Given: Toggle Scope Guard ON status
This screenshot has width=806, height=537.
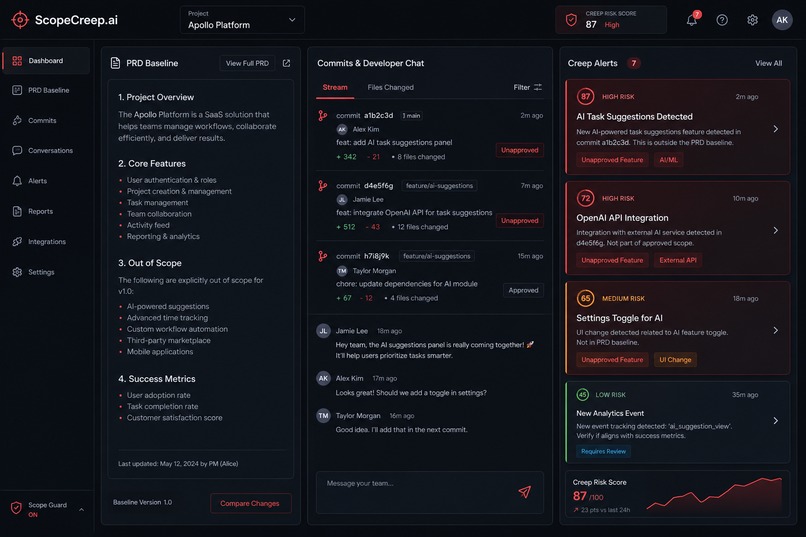Looking at the screenshot, I should click(33, 515).
